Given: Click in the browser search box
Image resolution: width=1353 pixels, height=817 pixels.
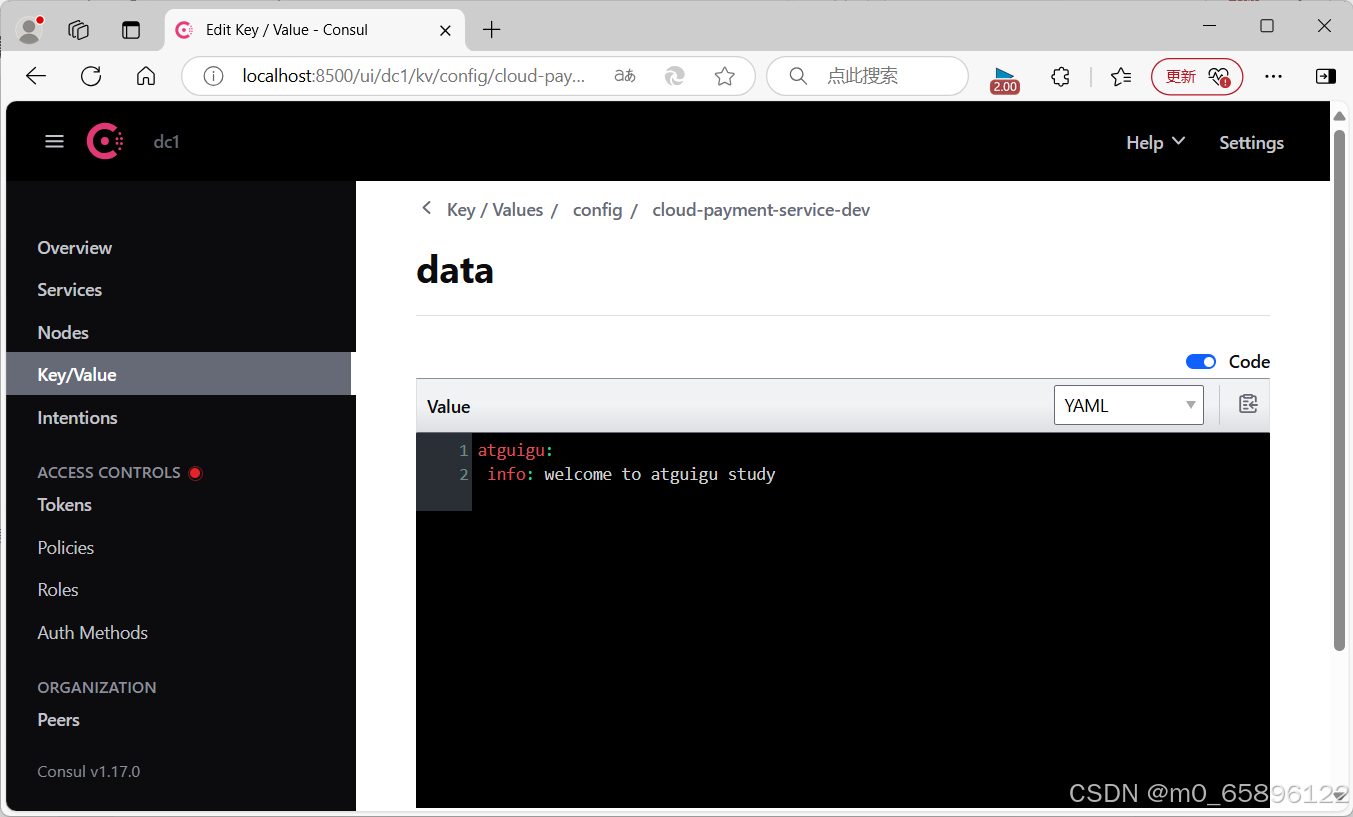Looking at the screenshot, I should [867, 76].
